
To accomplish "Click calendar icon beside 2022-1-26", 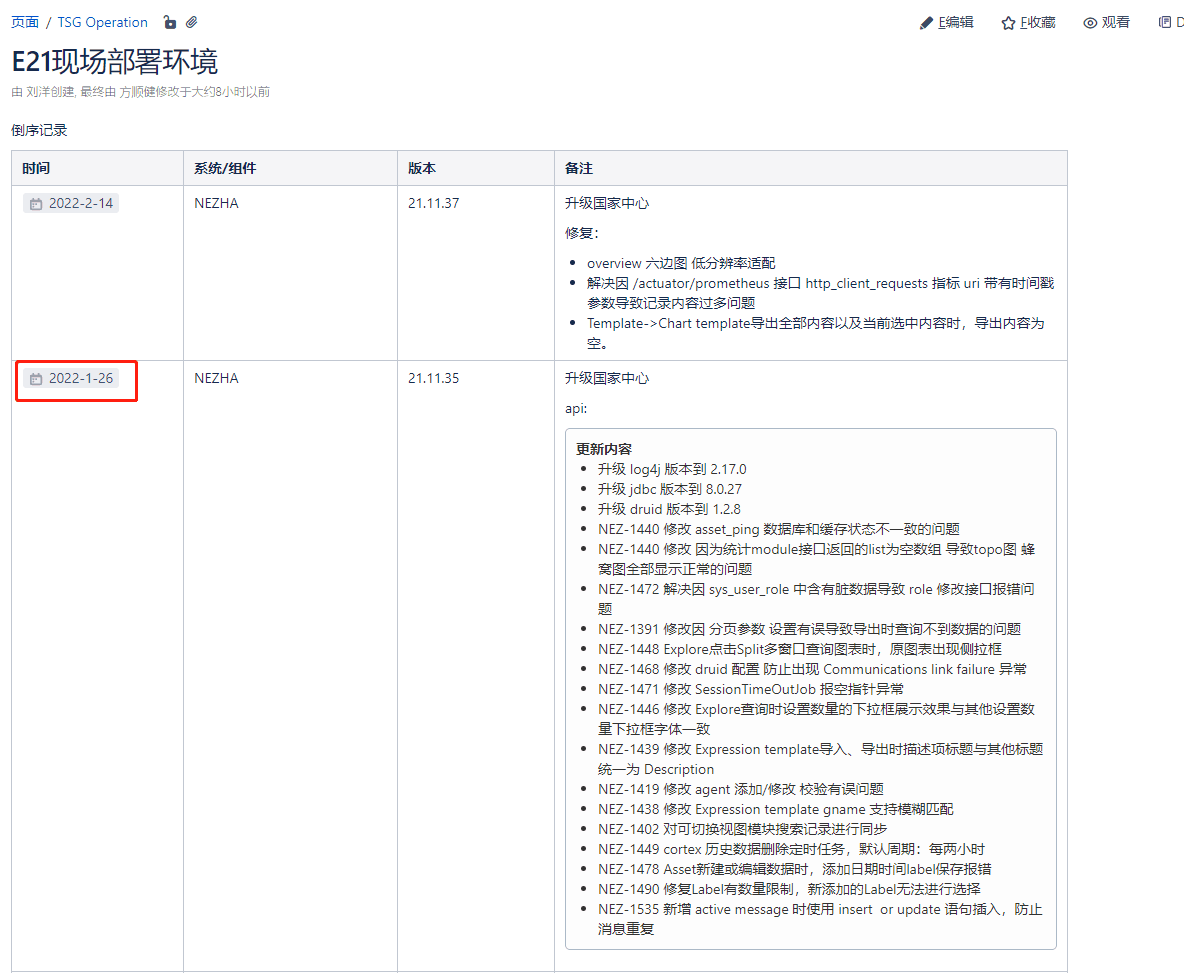I will click(x=36, y=379).
